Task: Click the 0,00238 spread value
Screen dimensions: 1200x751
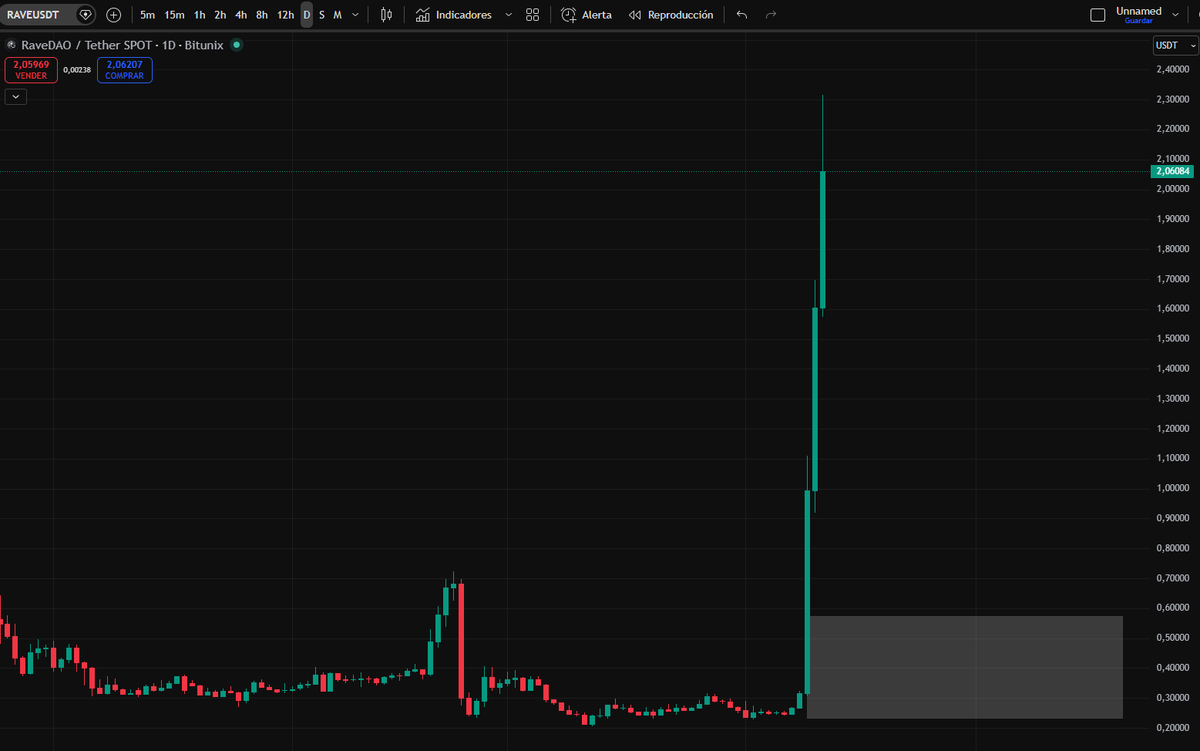Action: [x=77, y=70]
